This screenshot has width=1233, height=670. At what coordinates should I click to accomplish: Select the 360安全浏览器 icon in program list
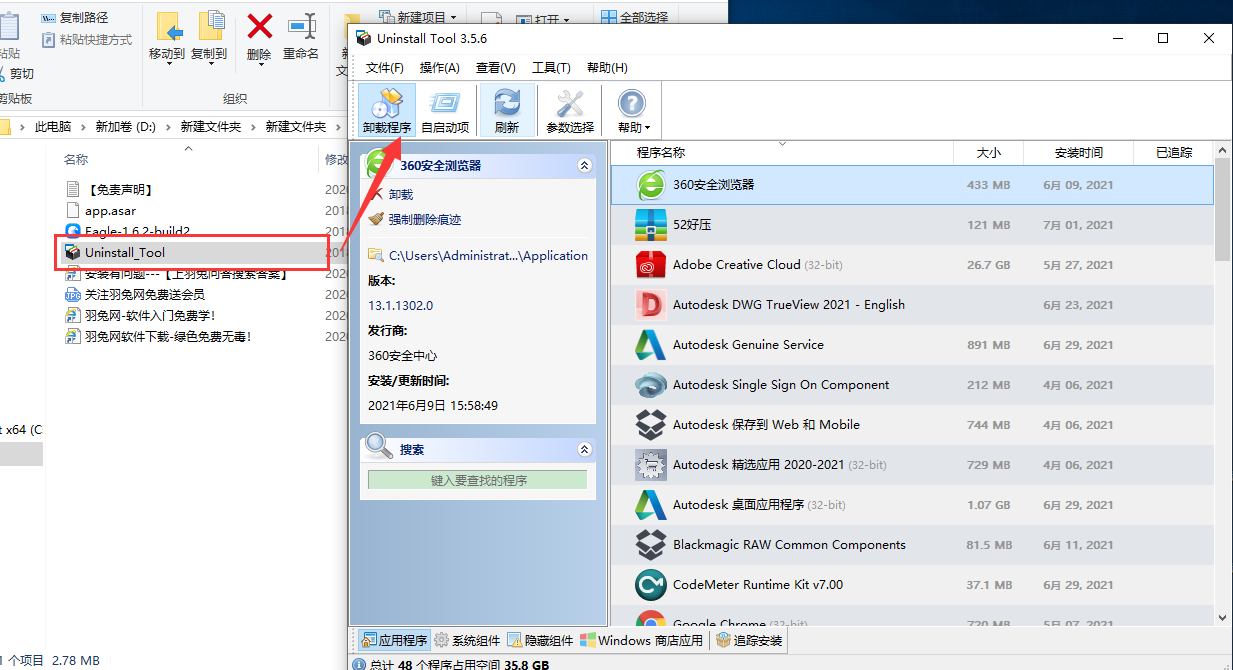[x=651, y=185]
